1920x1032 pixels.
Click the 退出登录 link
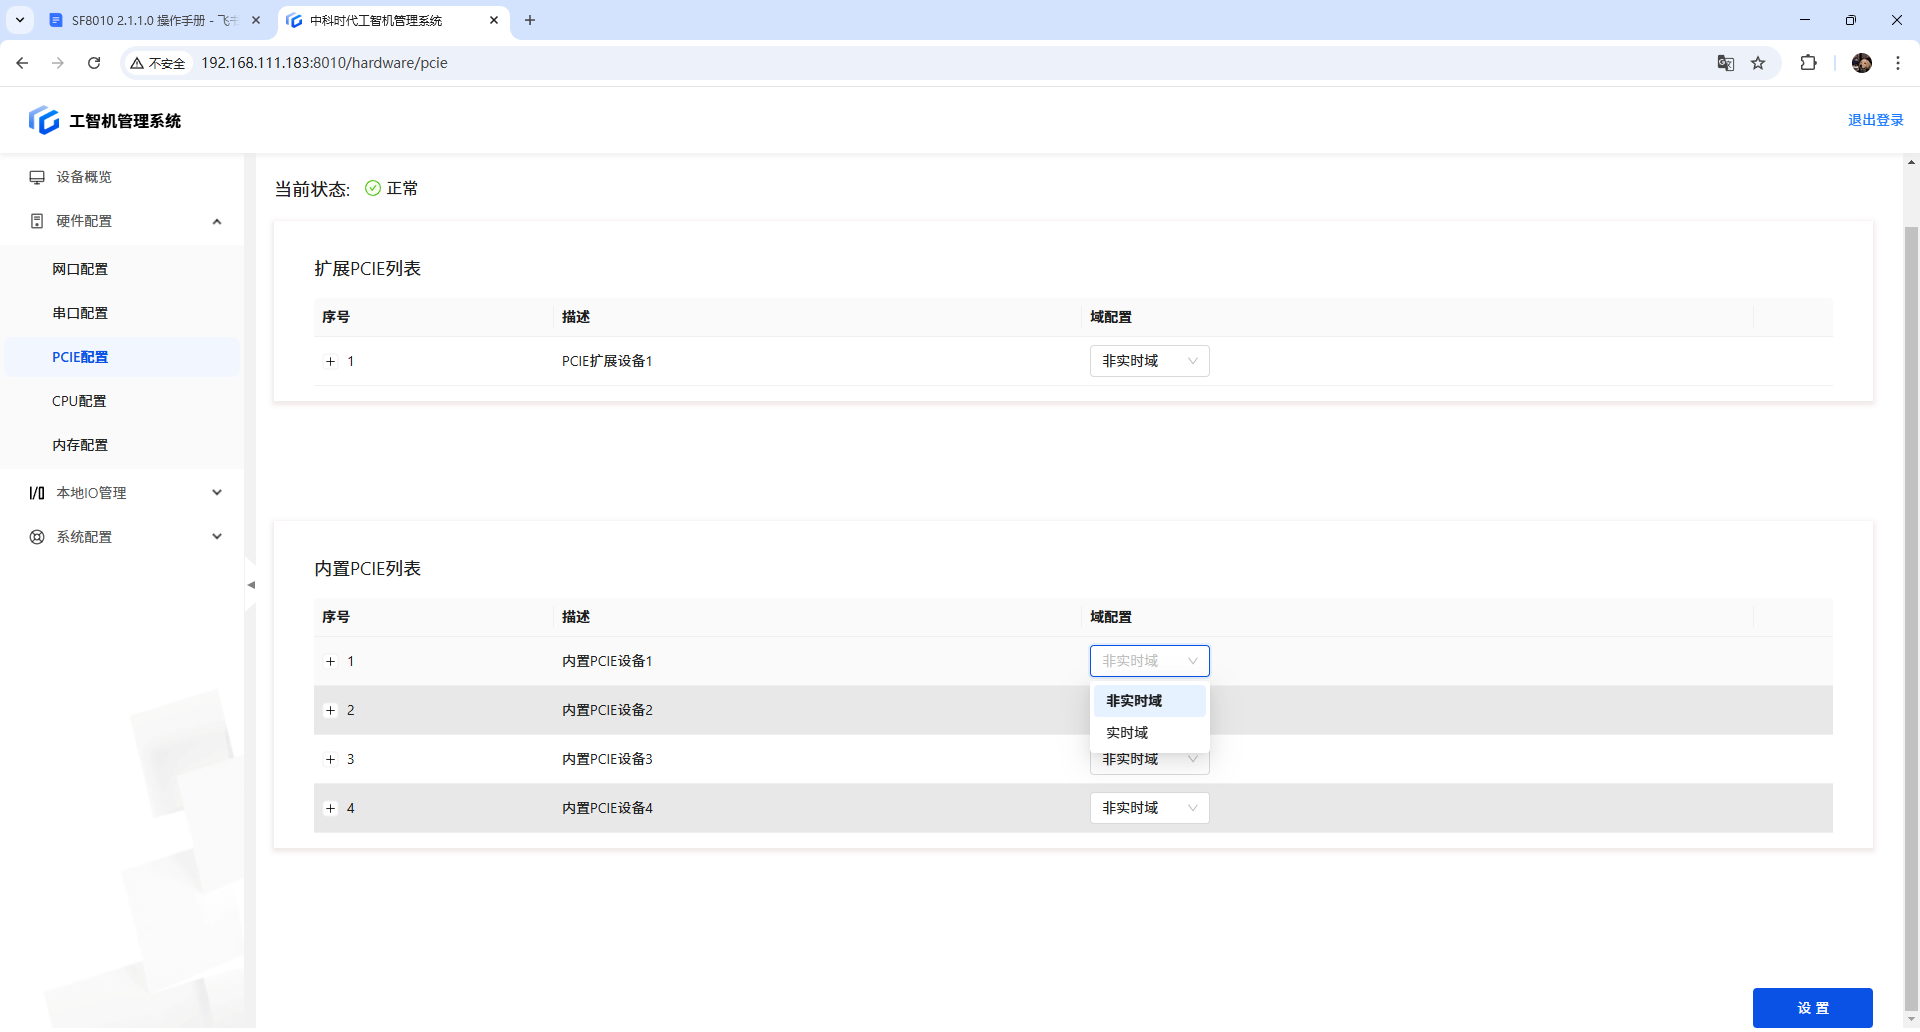click(1875, 120)
